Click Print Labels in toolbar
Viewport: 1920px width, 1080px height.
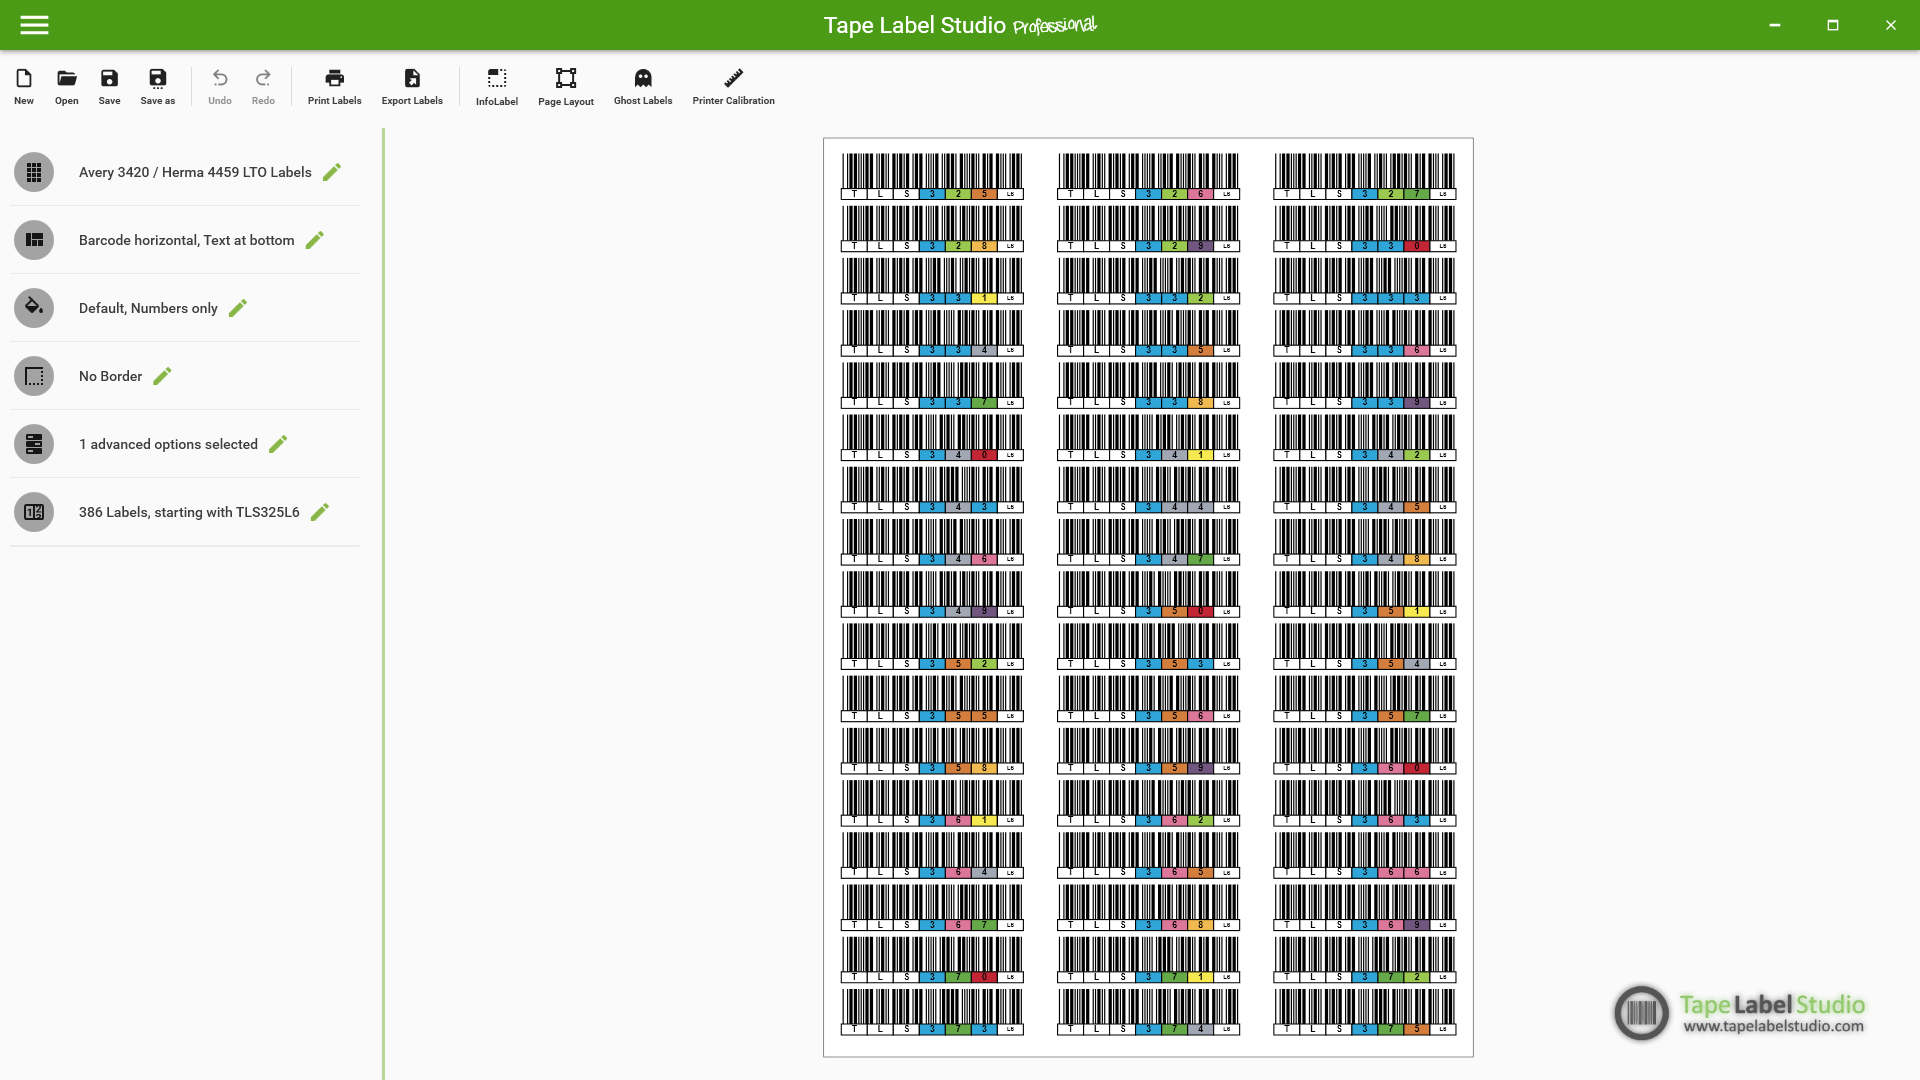coord(335,86)
